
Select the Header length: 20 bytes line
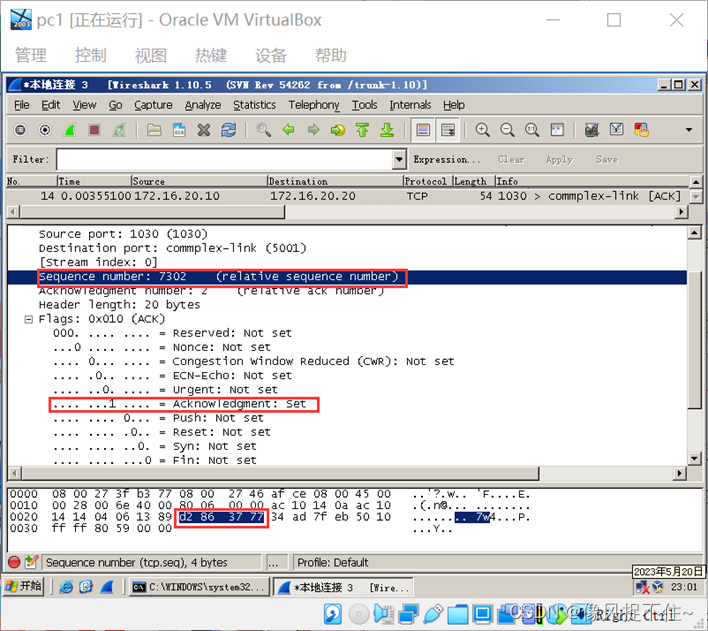point(119,305)
